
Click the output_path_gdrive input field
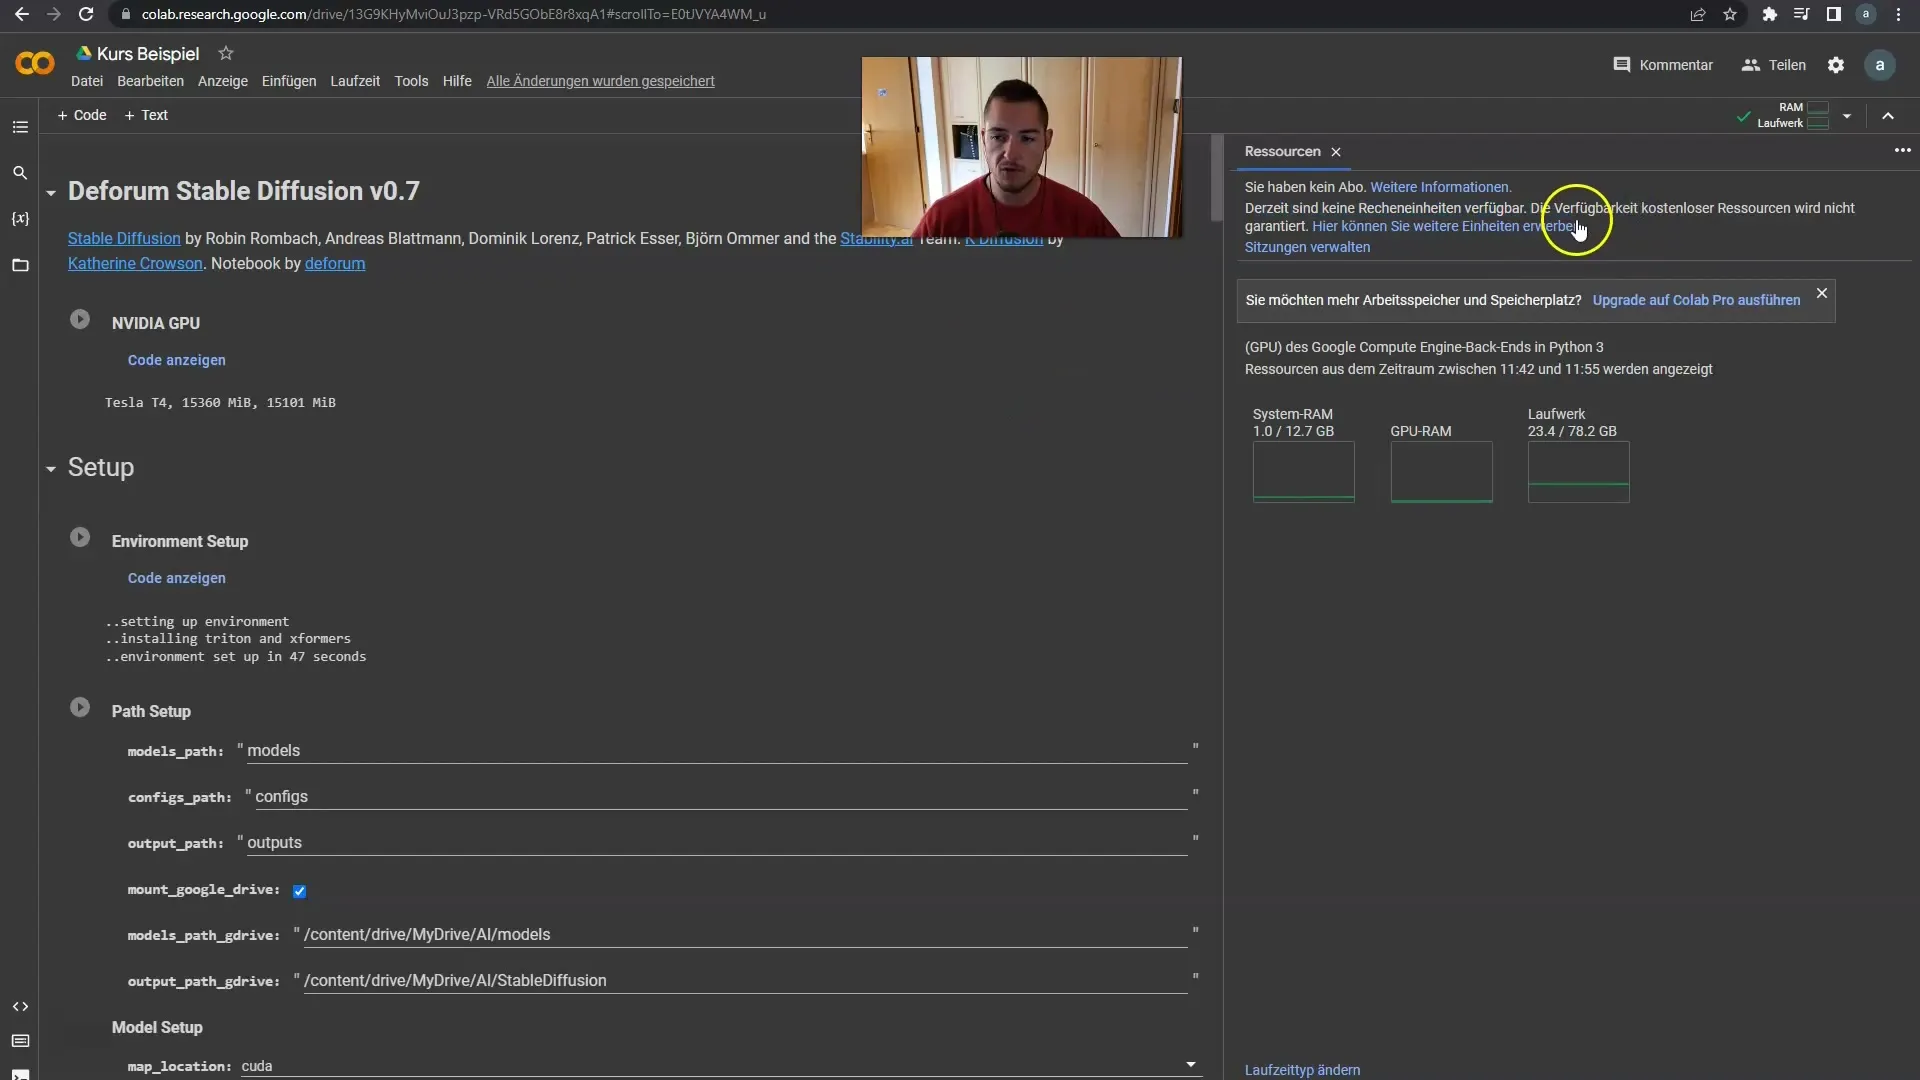click(745, 981)
